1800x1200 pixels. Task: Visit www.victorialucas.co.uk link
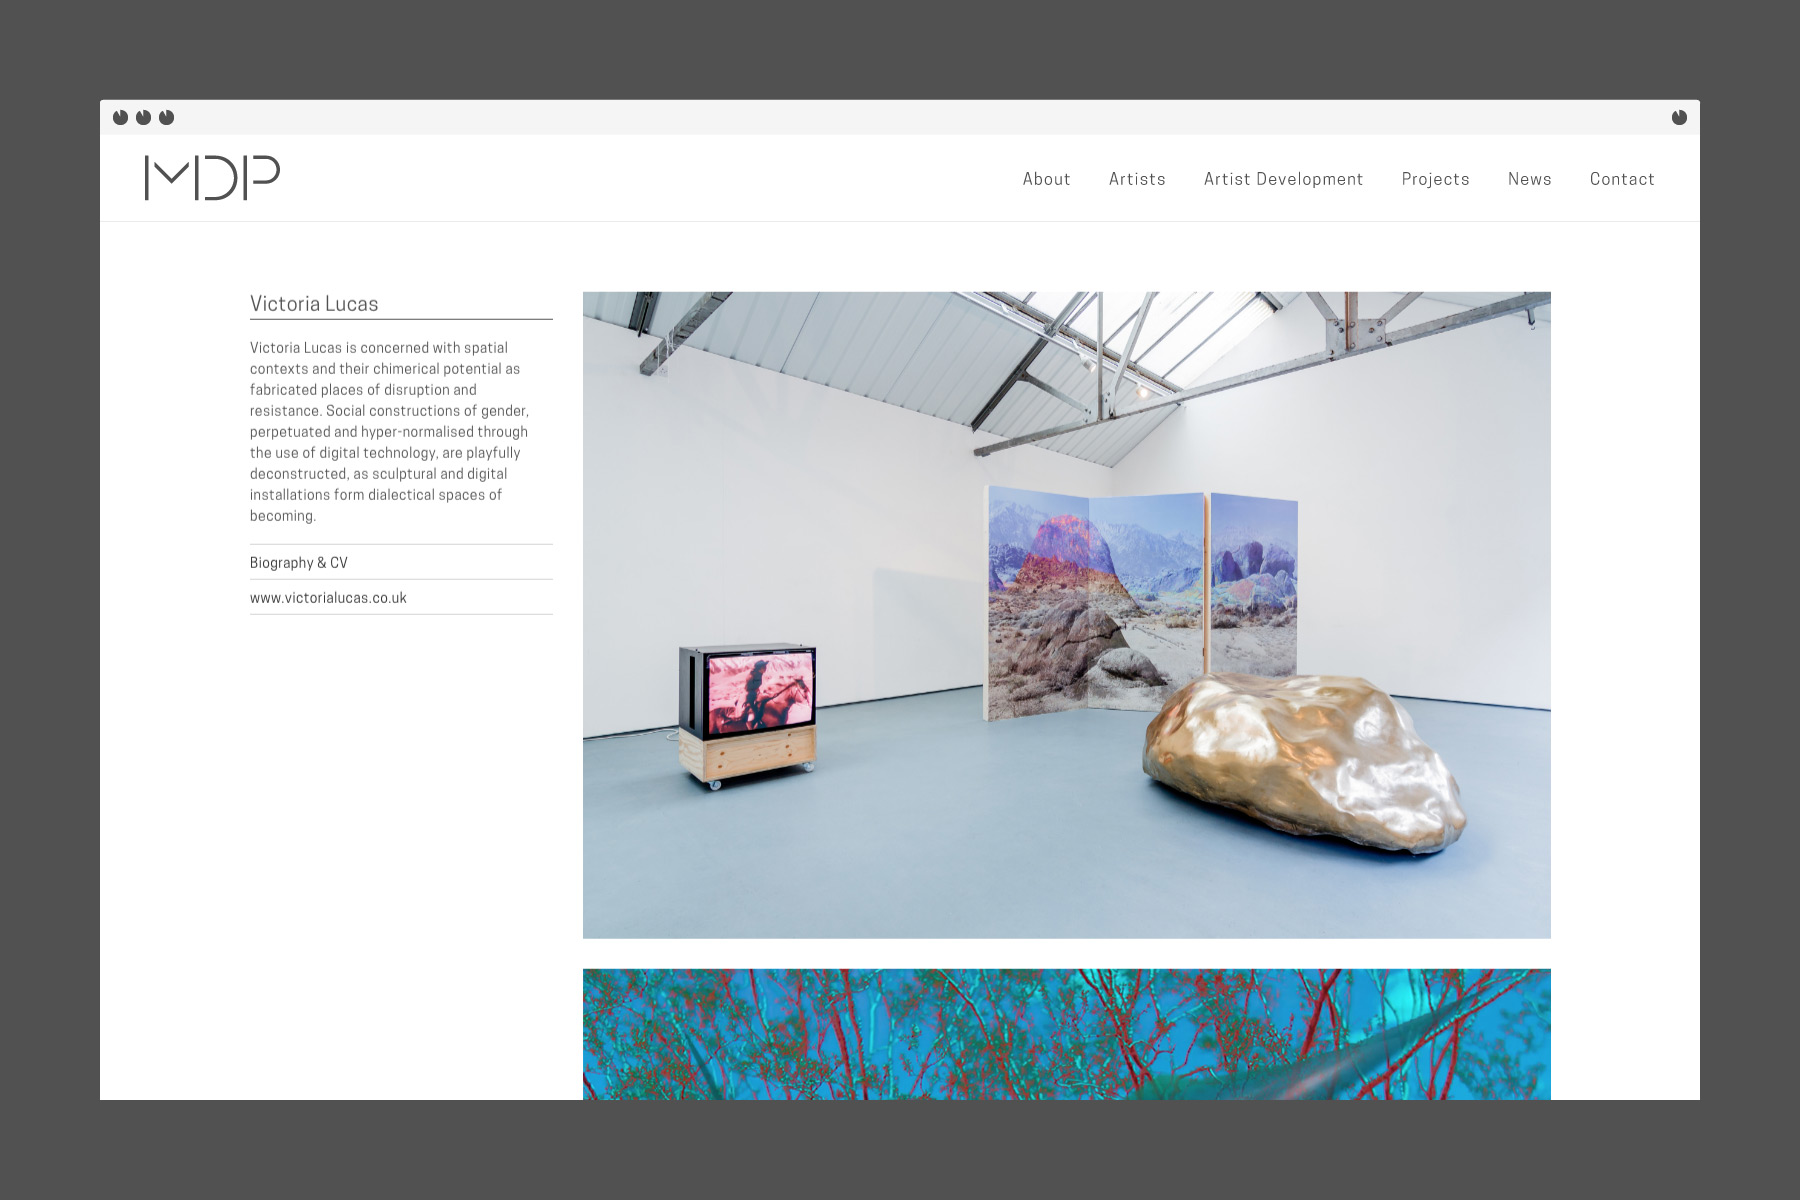click(x=328, y=598)
